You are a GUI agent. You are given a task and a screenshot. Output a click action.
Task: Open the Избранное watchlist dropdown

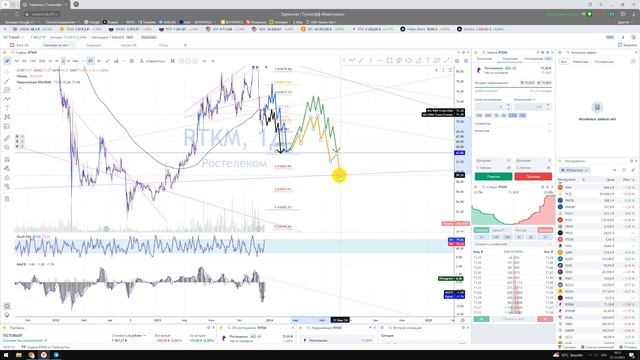point(575,170)
